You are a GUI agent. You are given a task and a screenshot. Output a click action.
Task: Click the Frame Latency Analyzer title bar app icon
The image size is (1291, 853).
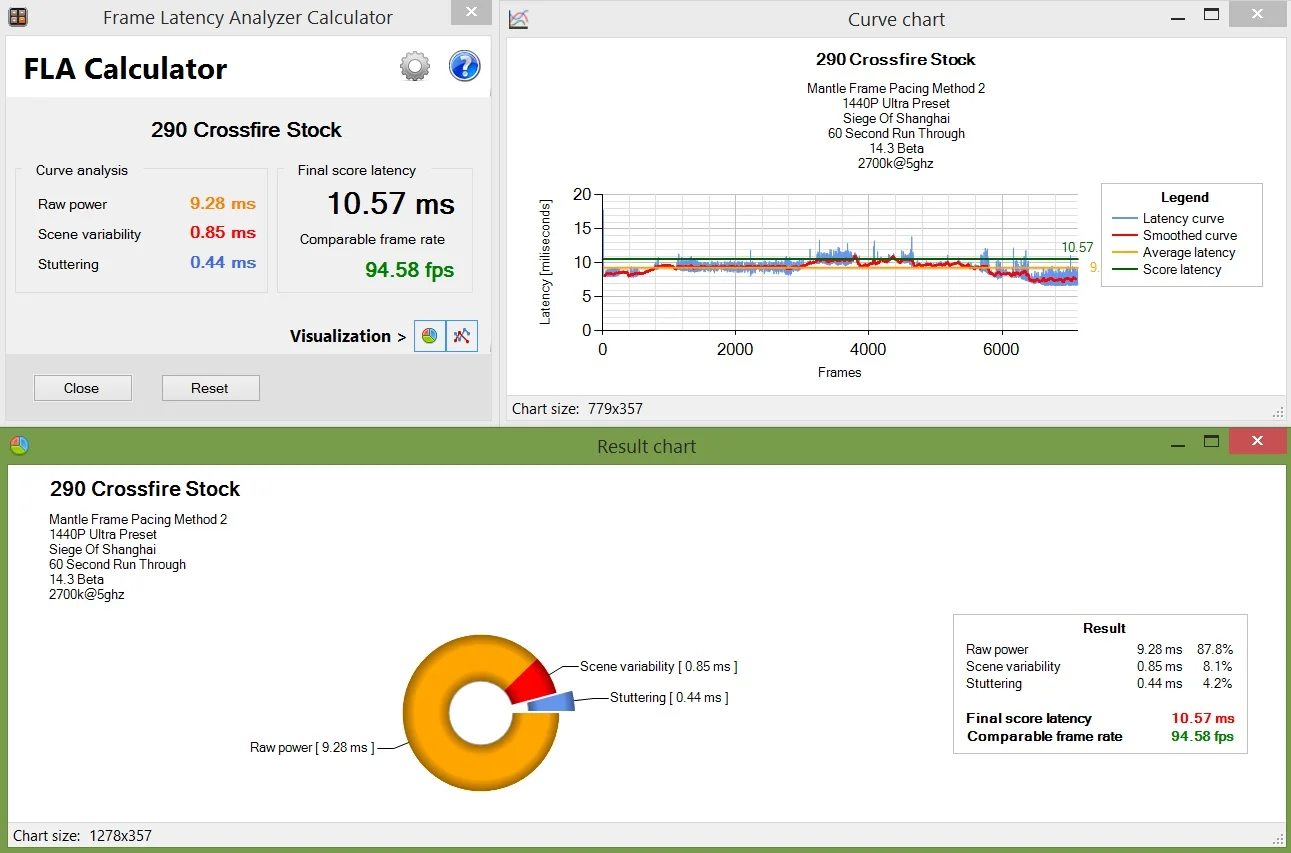pos(18,17)
